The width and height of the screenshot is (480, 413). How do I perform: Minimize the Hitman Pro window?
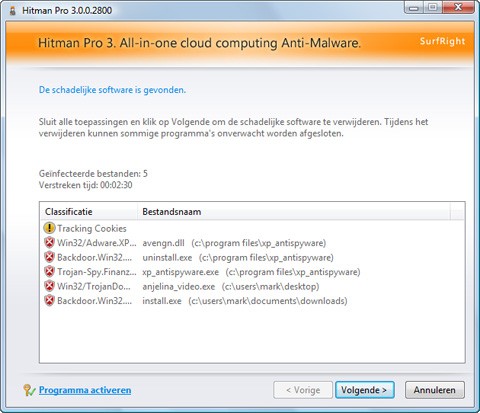(414, 8)
